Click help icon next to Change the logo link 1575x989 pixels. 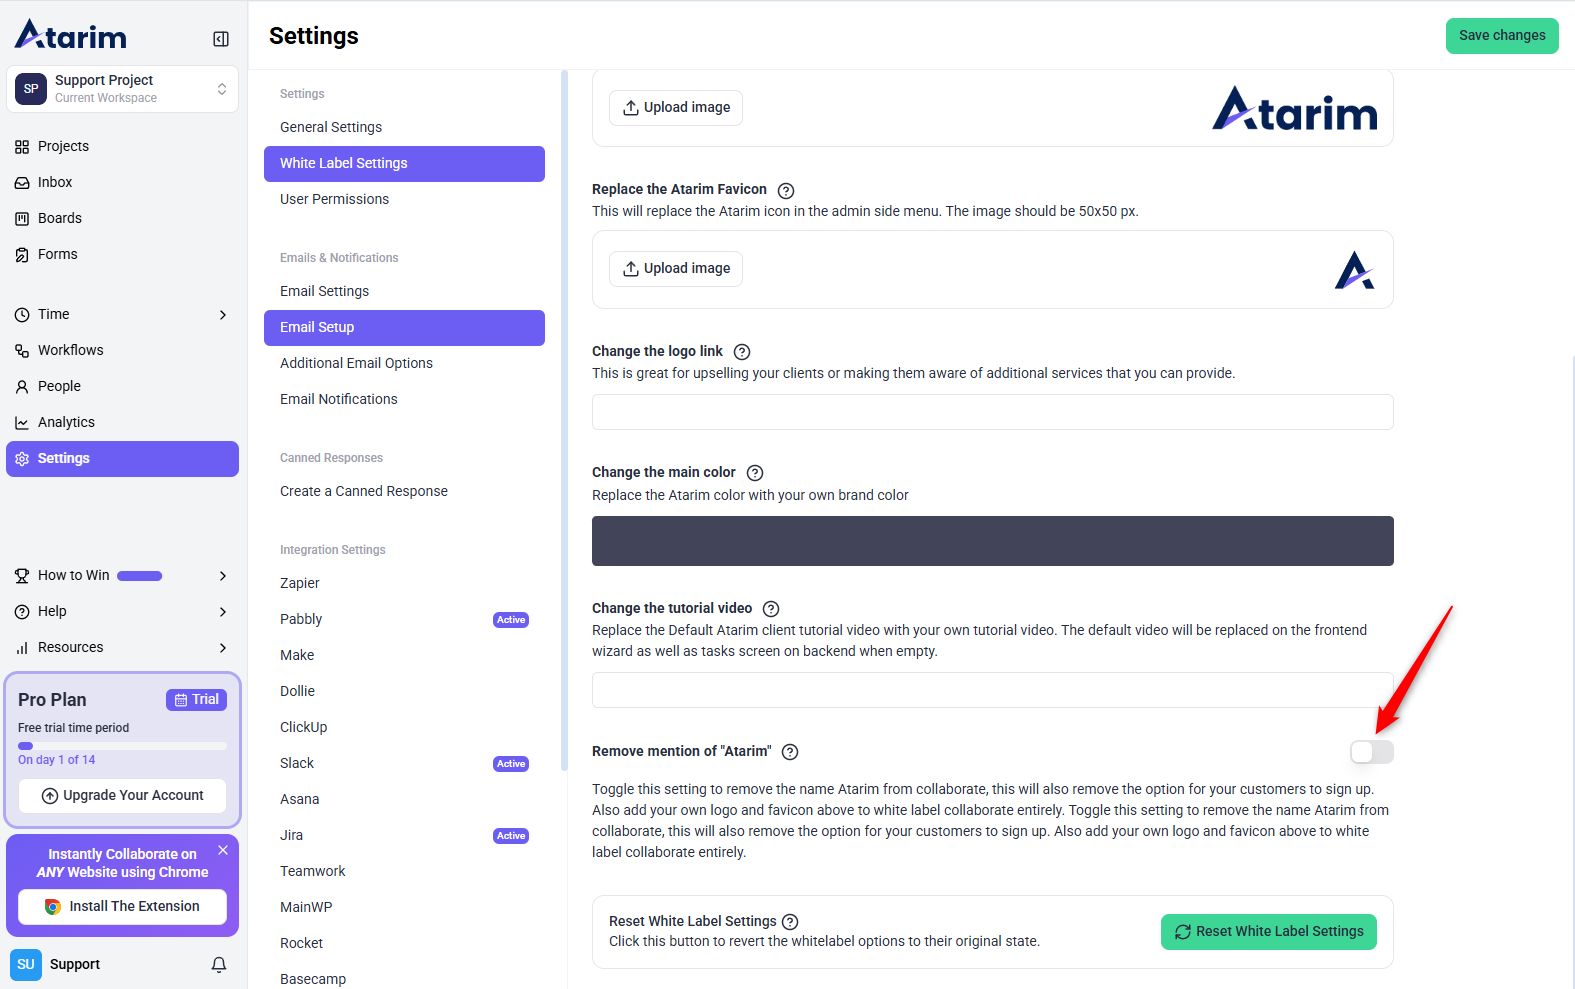742,352
